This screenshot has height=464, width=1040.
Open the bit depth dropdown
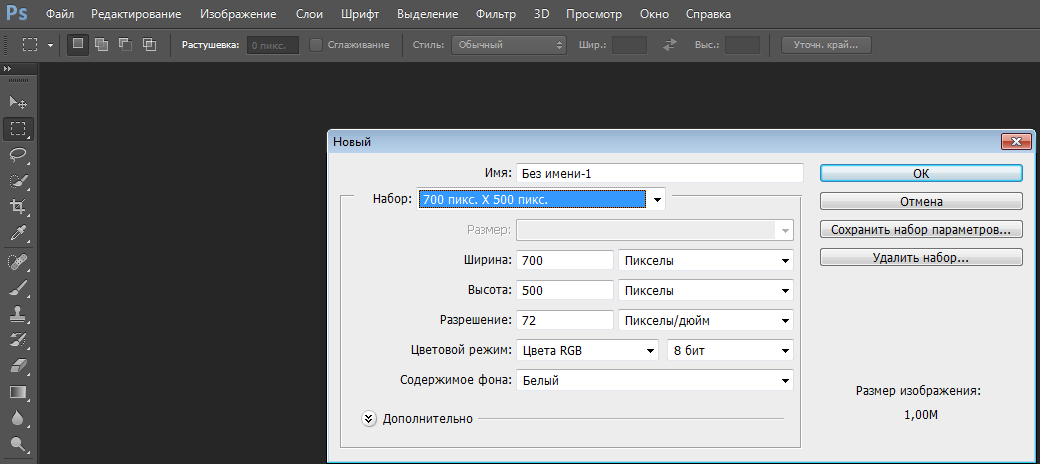[x=730, y=351]
